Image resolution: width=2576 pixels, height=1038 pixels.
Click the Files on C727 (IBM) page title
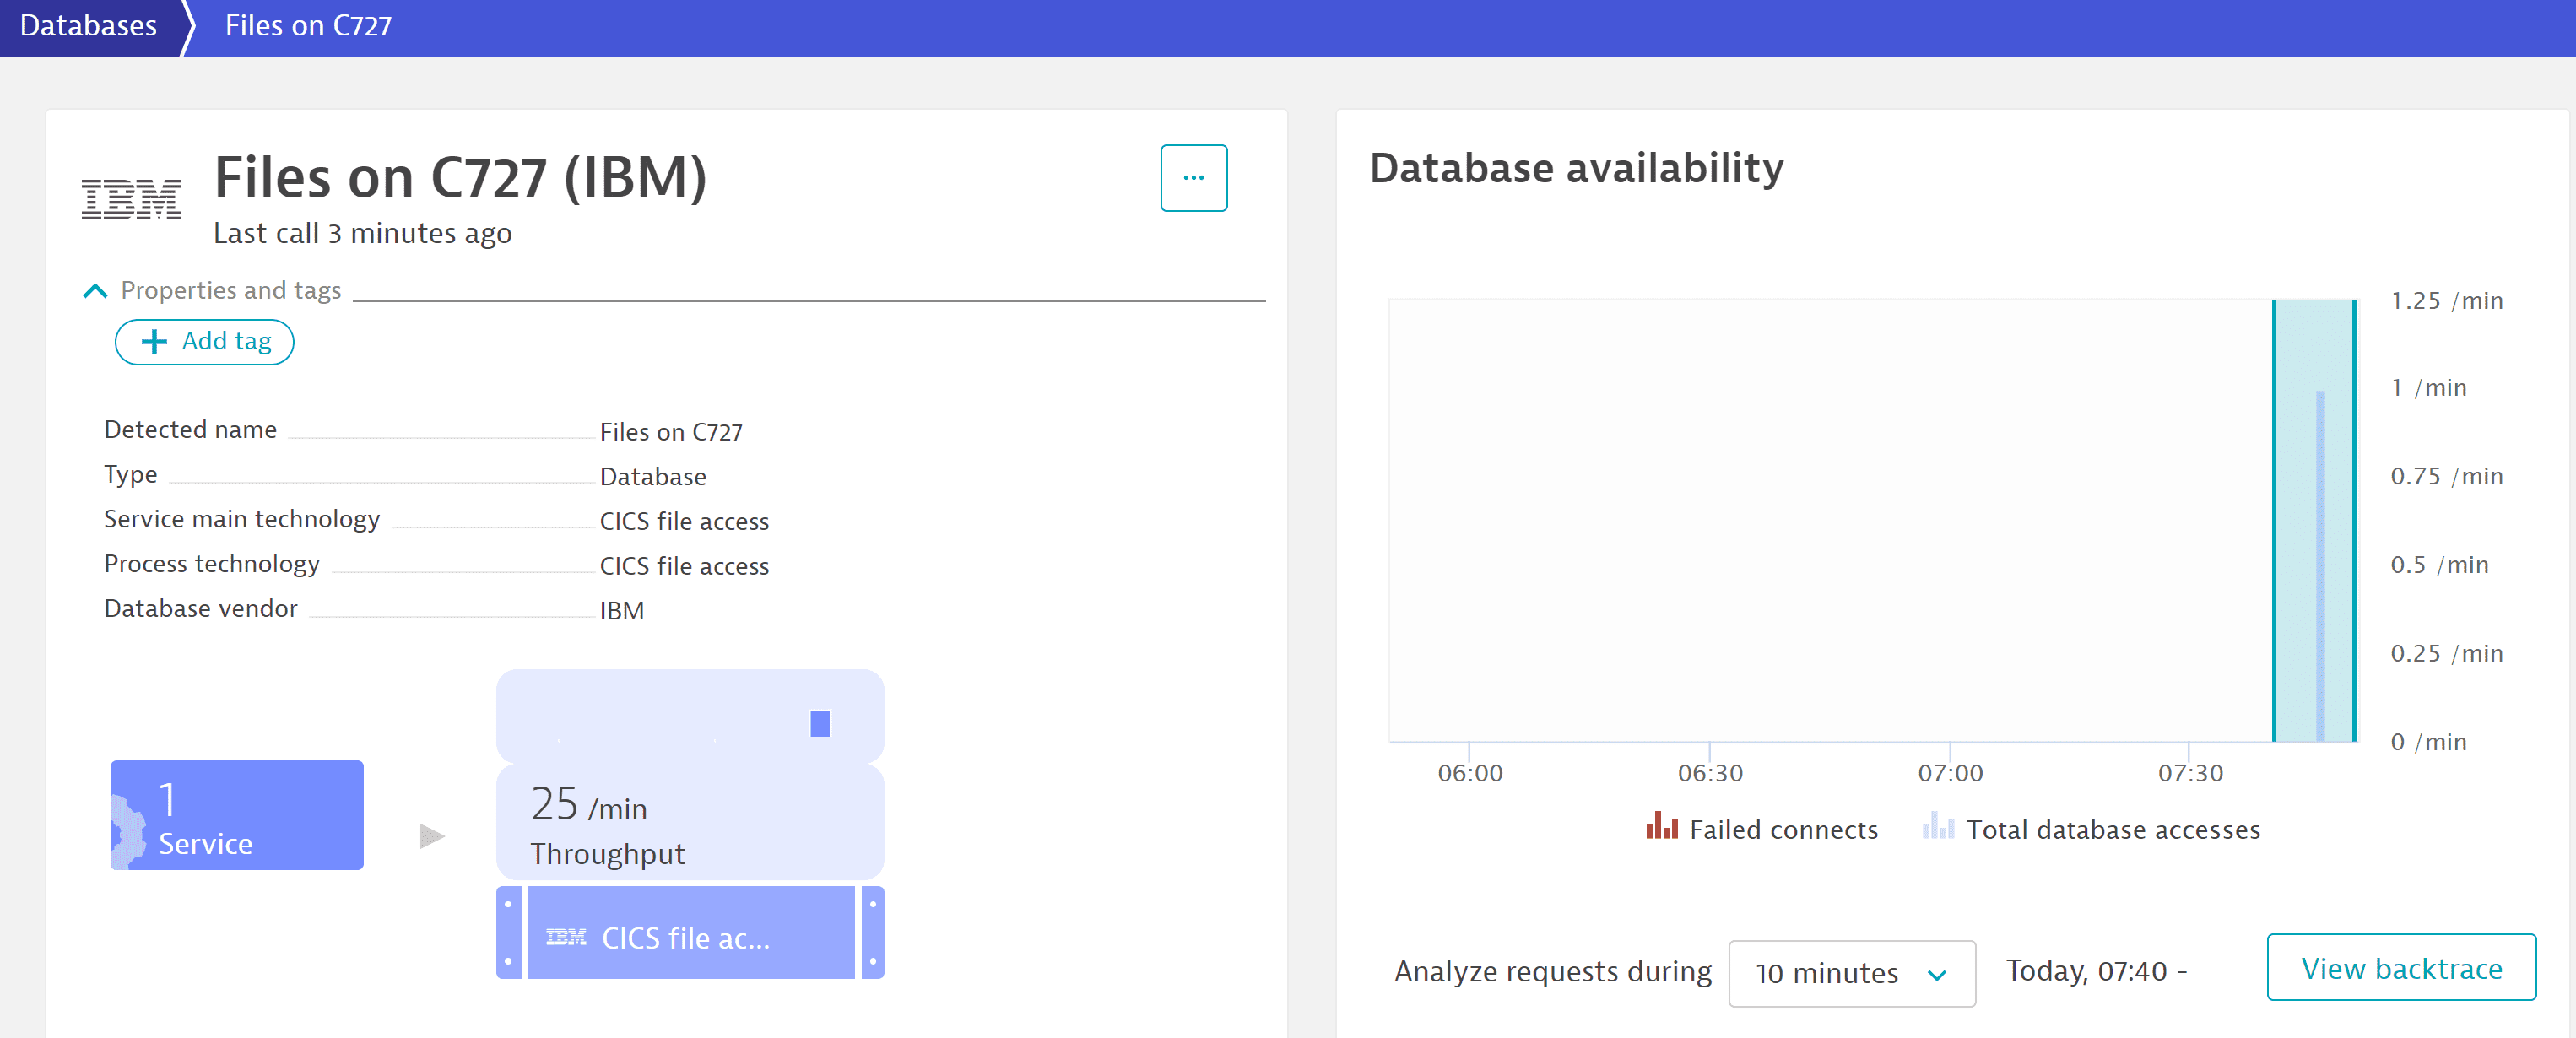[x=461, y=178]
